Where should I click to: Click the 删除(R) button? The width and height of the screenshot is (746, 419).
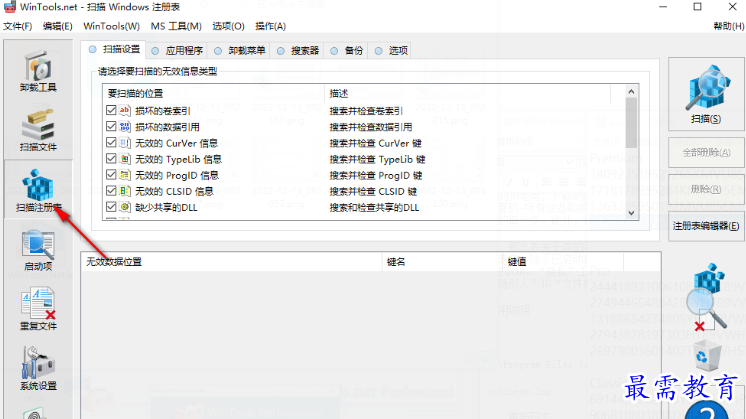[x=706, y=189]
